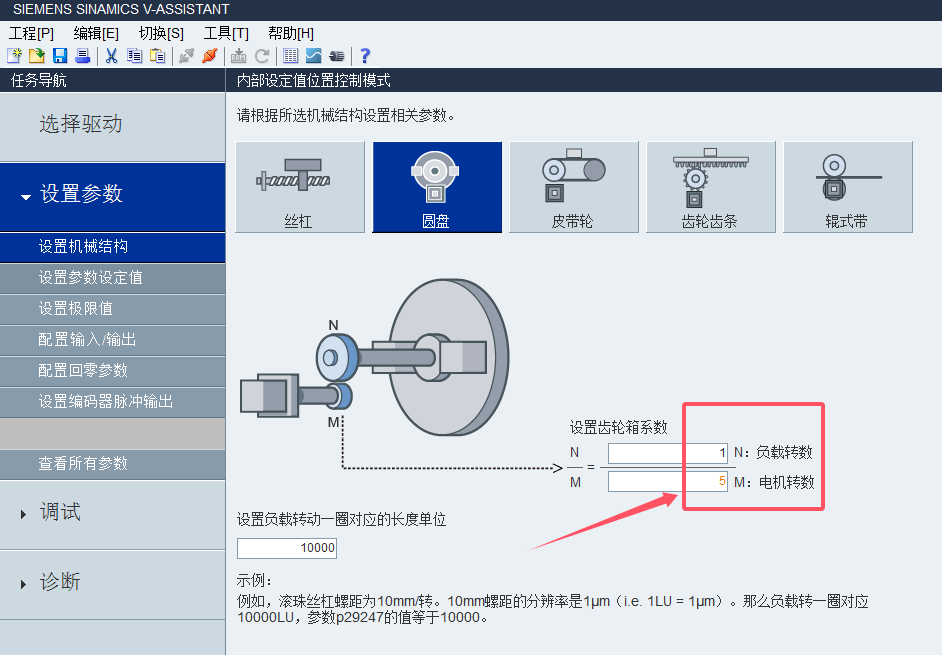Open the 工具[T] menu
942x655 pixels.
coord(226,33)
